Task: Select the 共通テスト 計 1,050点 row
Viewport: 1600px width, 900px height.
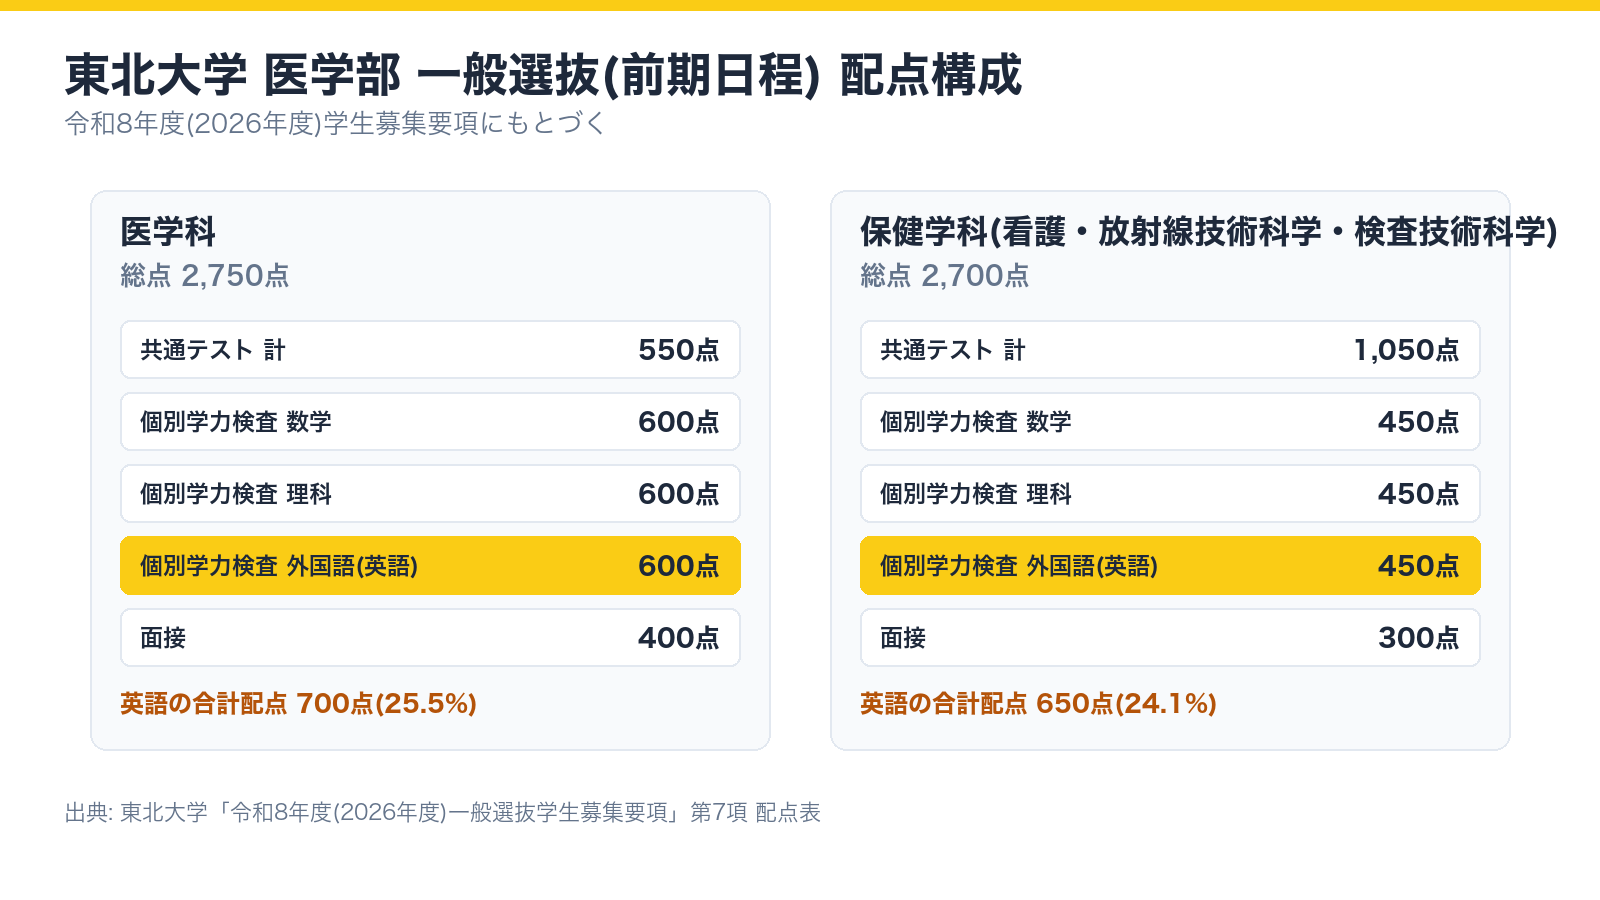Action: (x=1170, y=350)
